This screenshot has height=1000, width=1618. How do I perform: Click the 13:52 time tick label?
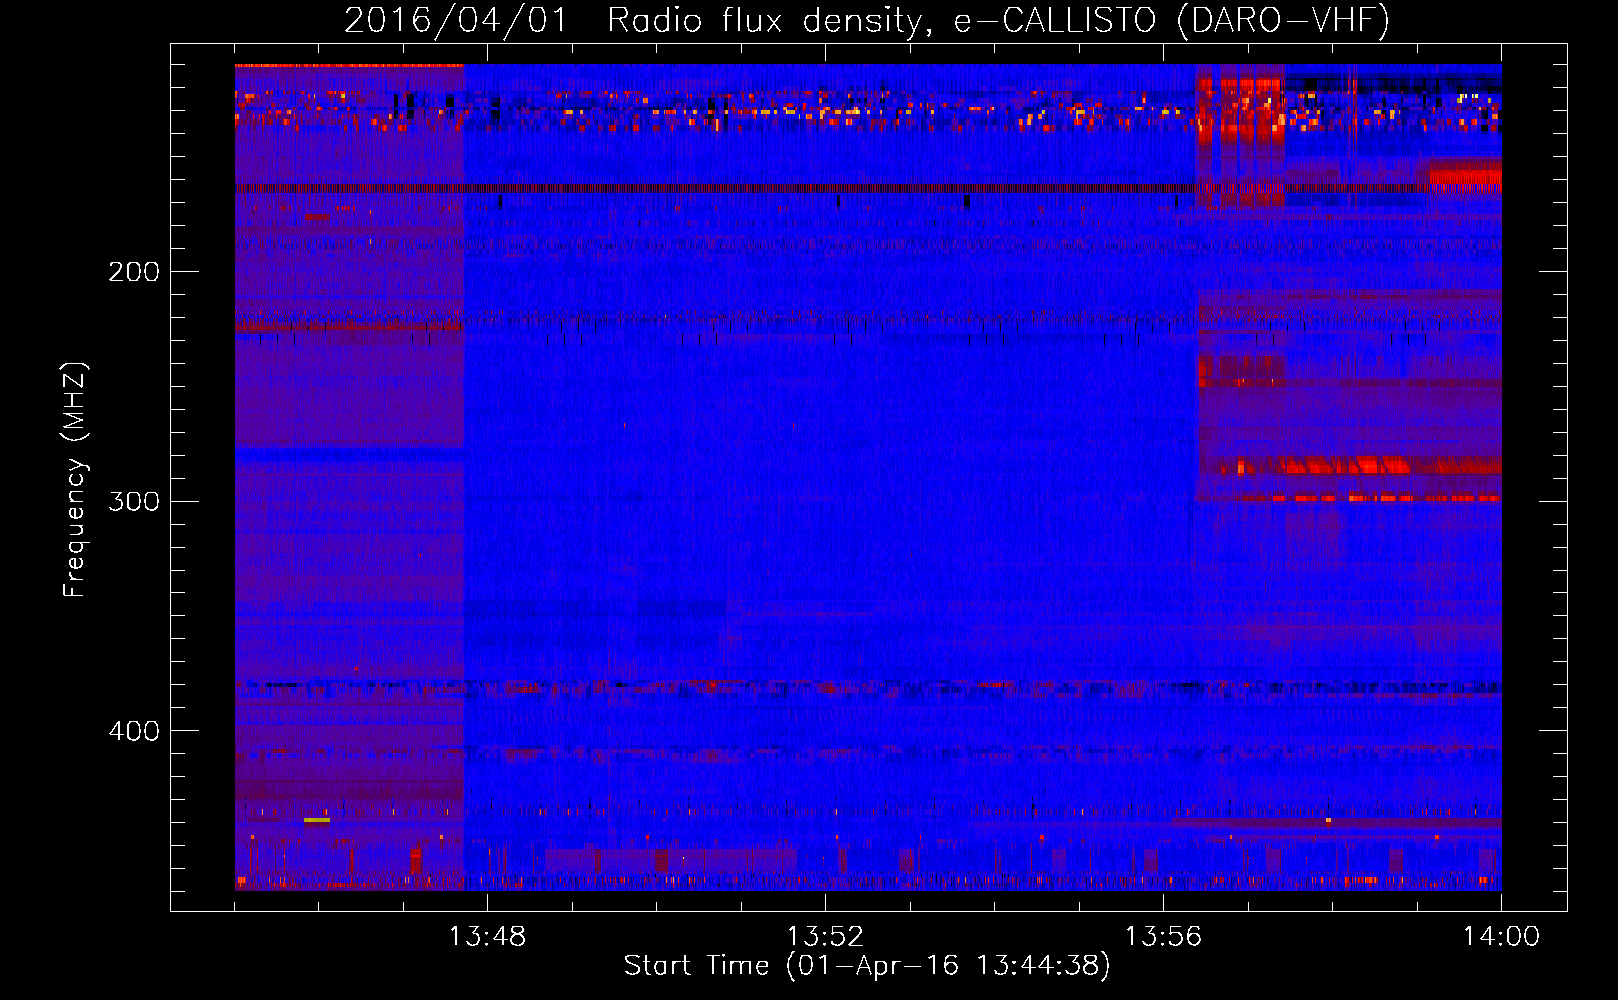pyautogui.click(x=825, y=937)
